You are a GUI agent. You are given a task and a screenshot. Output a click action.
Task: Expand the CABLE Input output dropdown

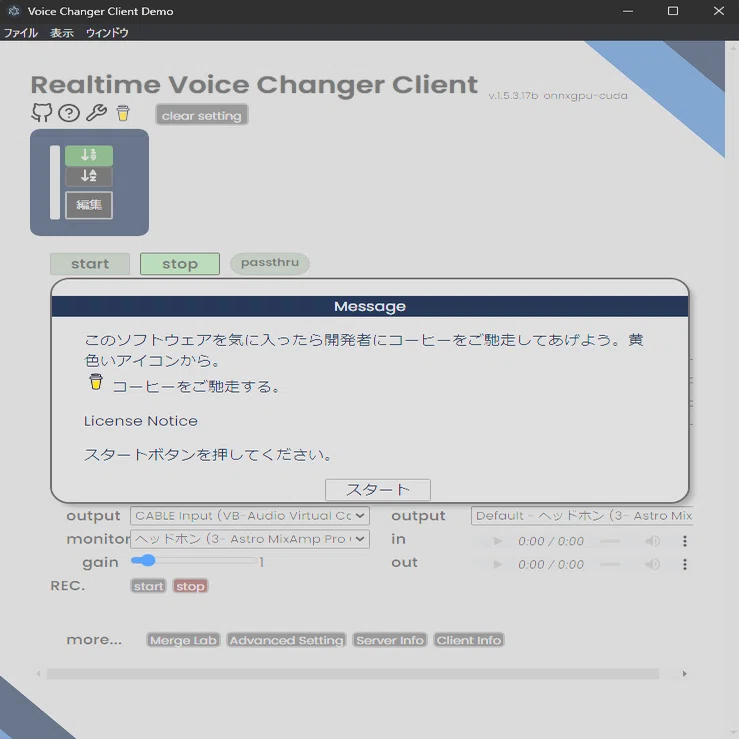coord(250,516)
